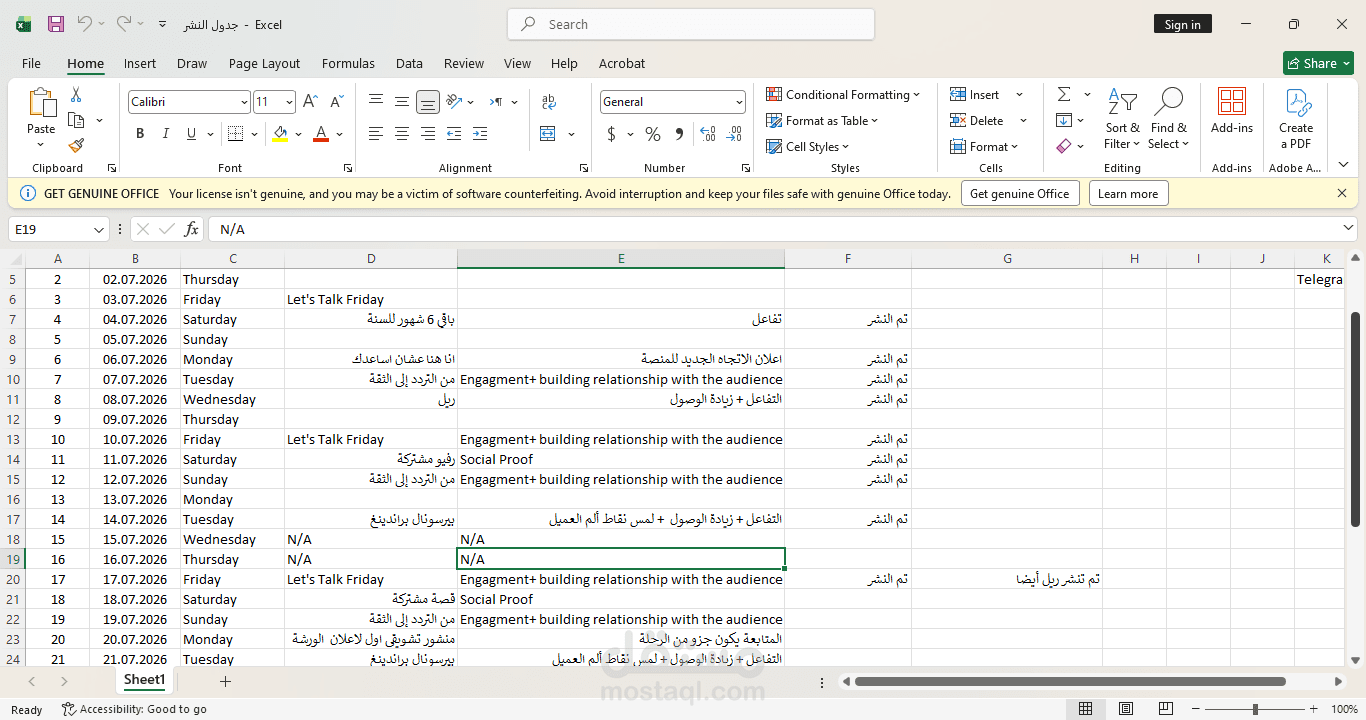Click the Wrap Text icon
This screenshot has height=720, width=1366.
[549, 102]
